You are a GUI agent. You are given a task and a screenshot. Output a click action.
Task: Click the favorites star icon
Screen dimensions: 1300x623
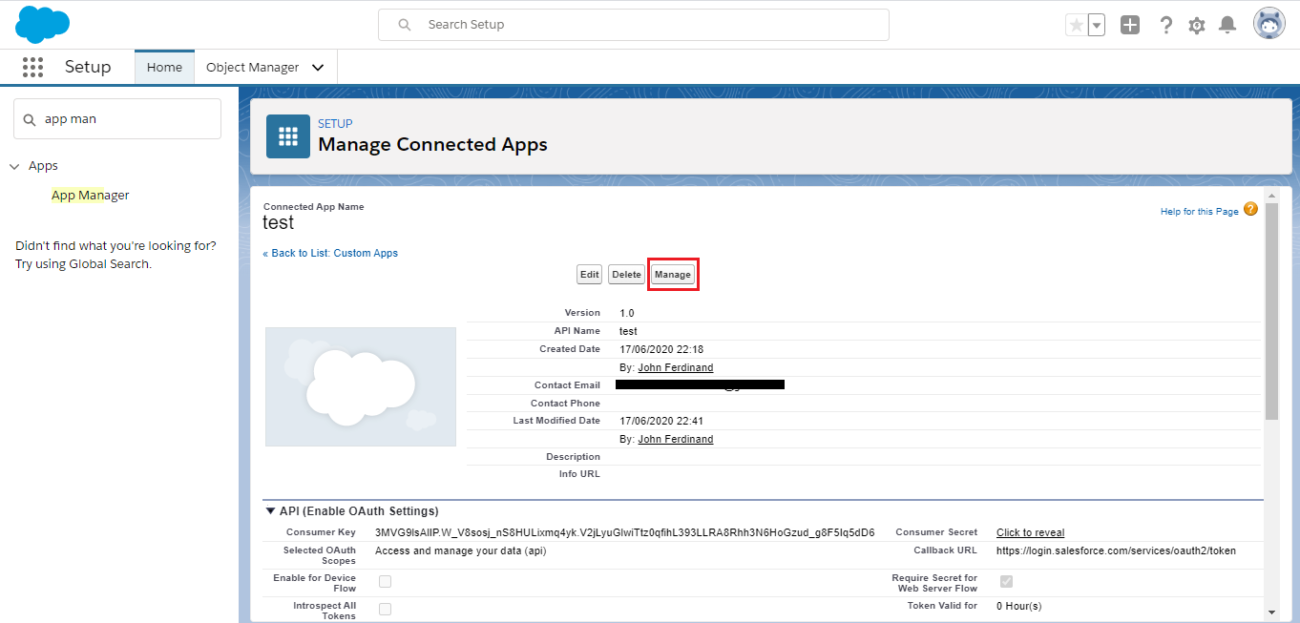coord(1078,23)
